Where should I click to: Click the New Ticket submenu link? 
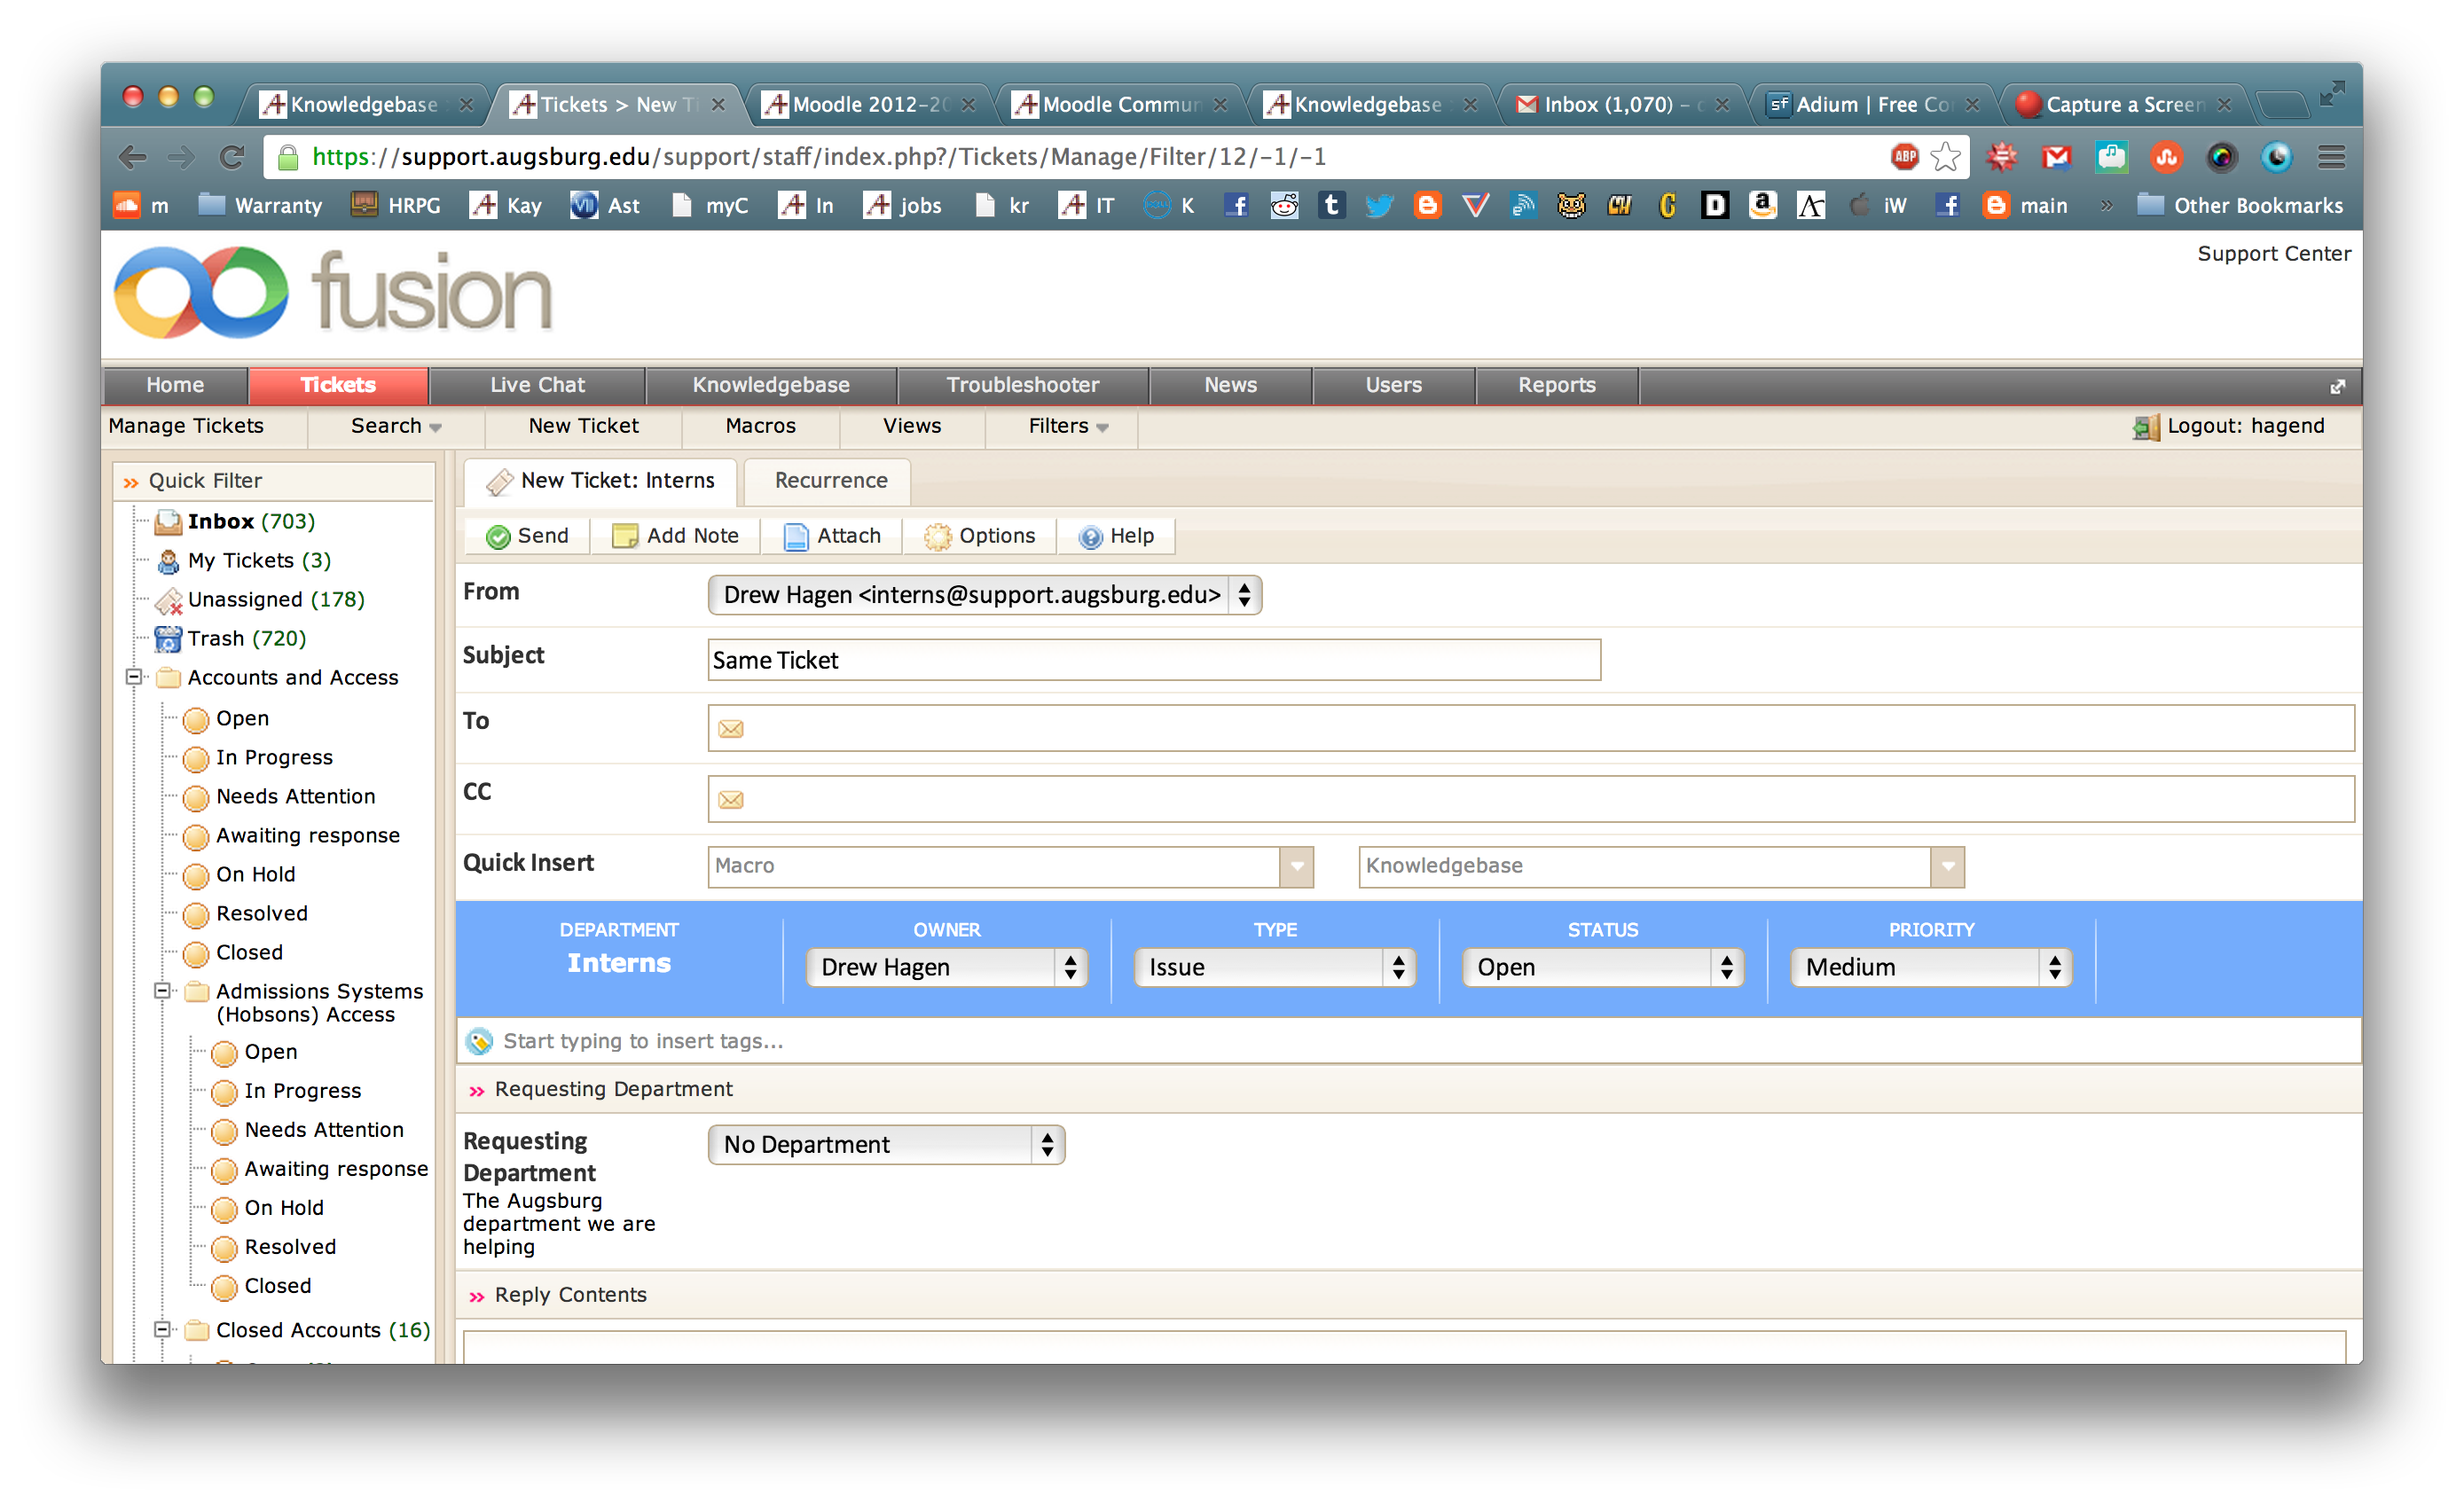pyautogui.click(x=583, y=426)
